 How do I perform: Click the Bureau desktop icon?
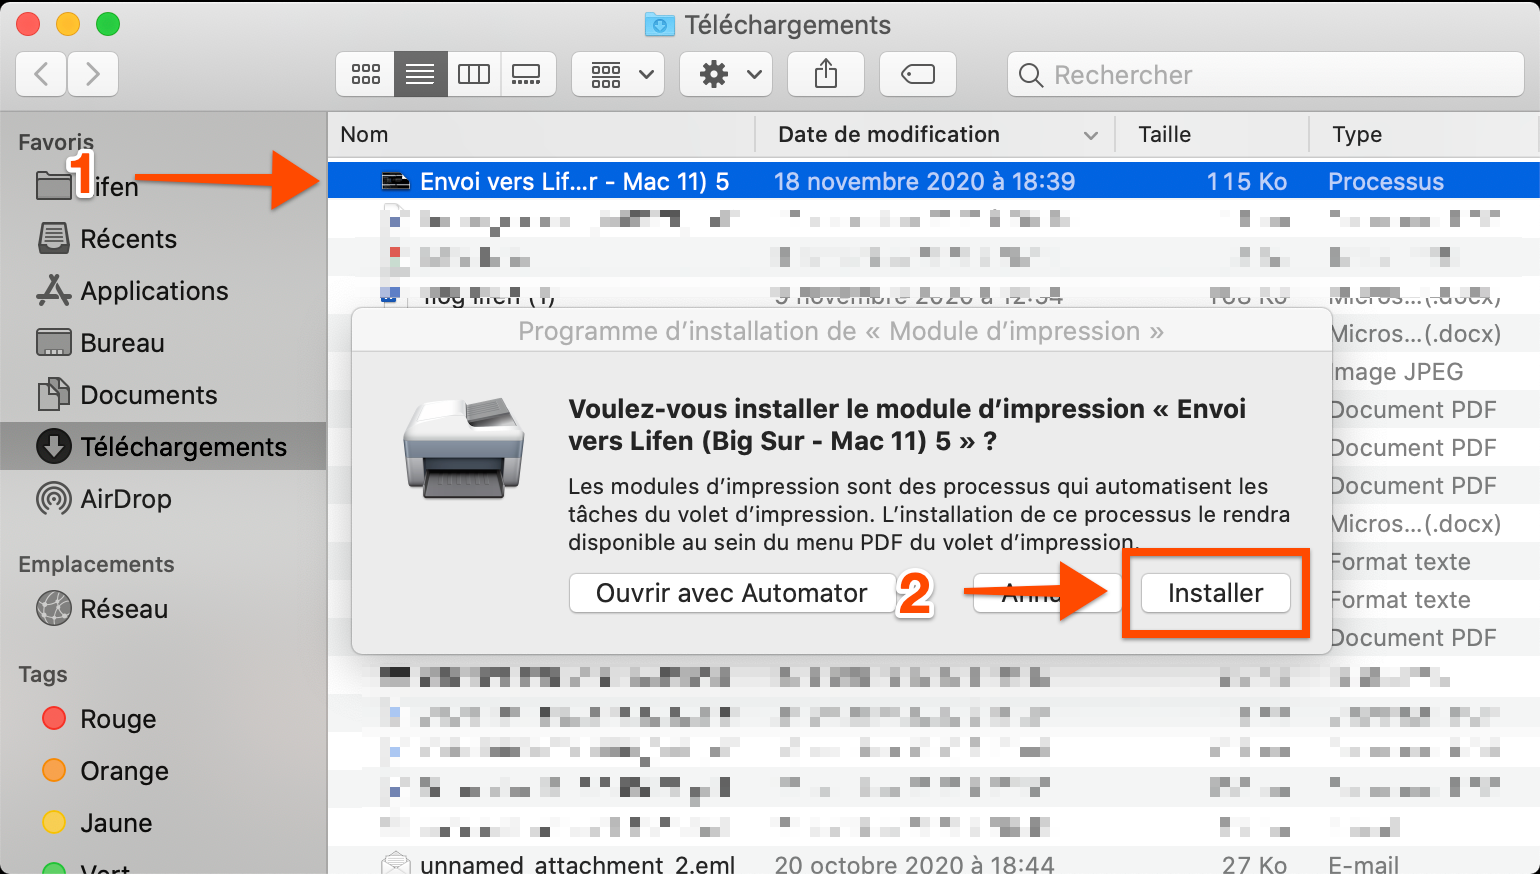54,342
